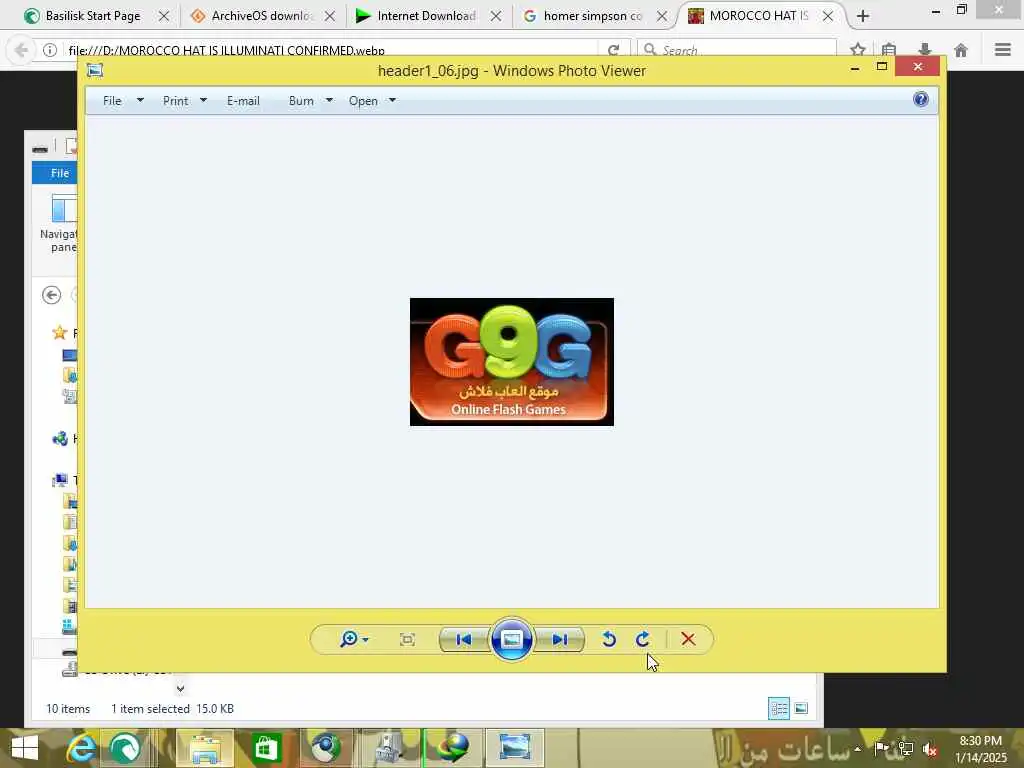This screenshot has height=768, width=1024.
Task: Start the slide show
Action: 511,639
